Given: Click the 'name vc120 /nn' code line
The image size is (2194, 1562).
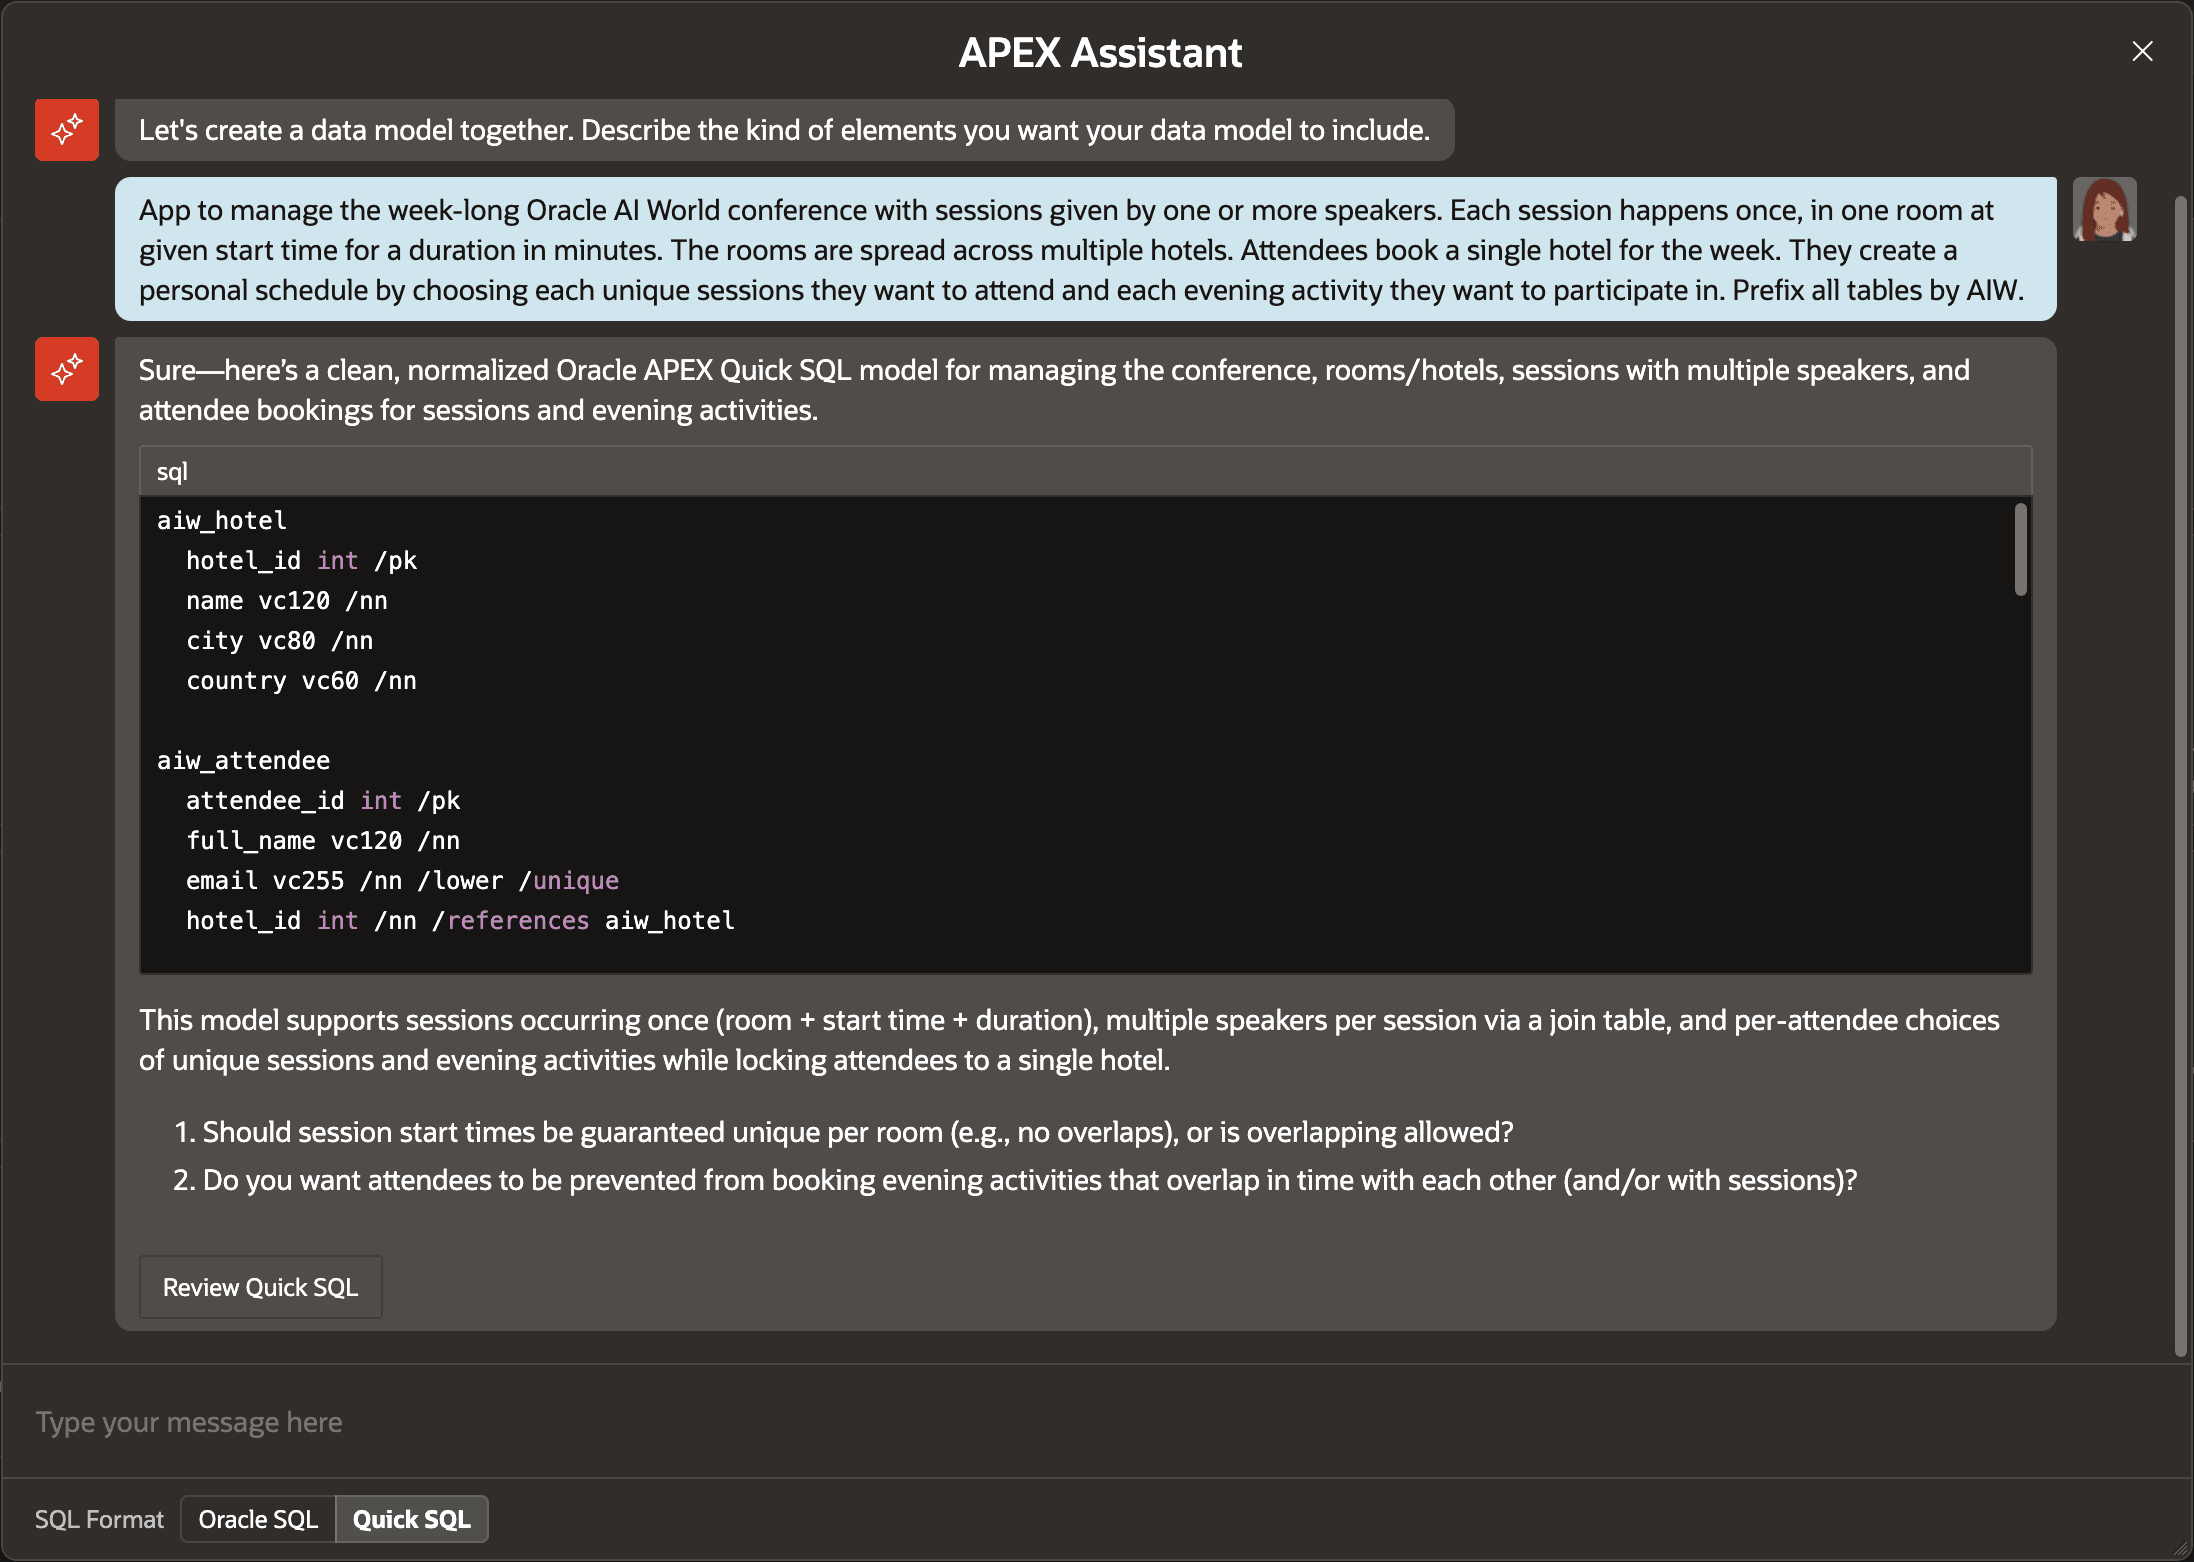Looking at the screenshot, I should [x=287, y=600].
